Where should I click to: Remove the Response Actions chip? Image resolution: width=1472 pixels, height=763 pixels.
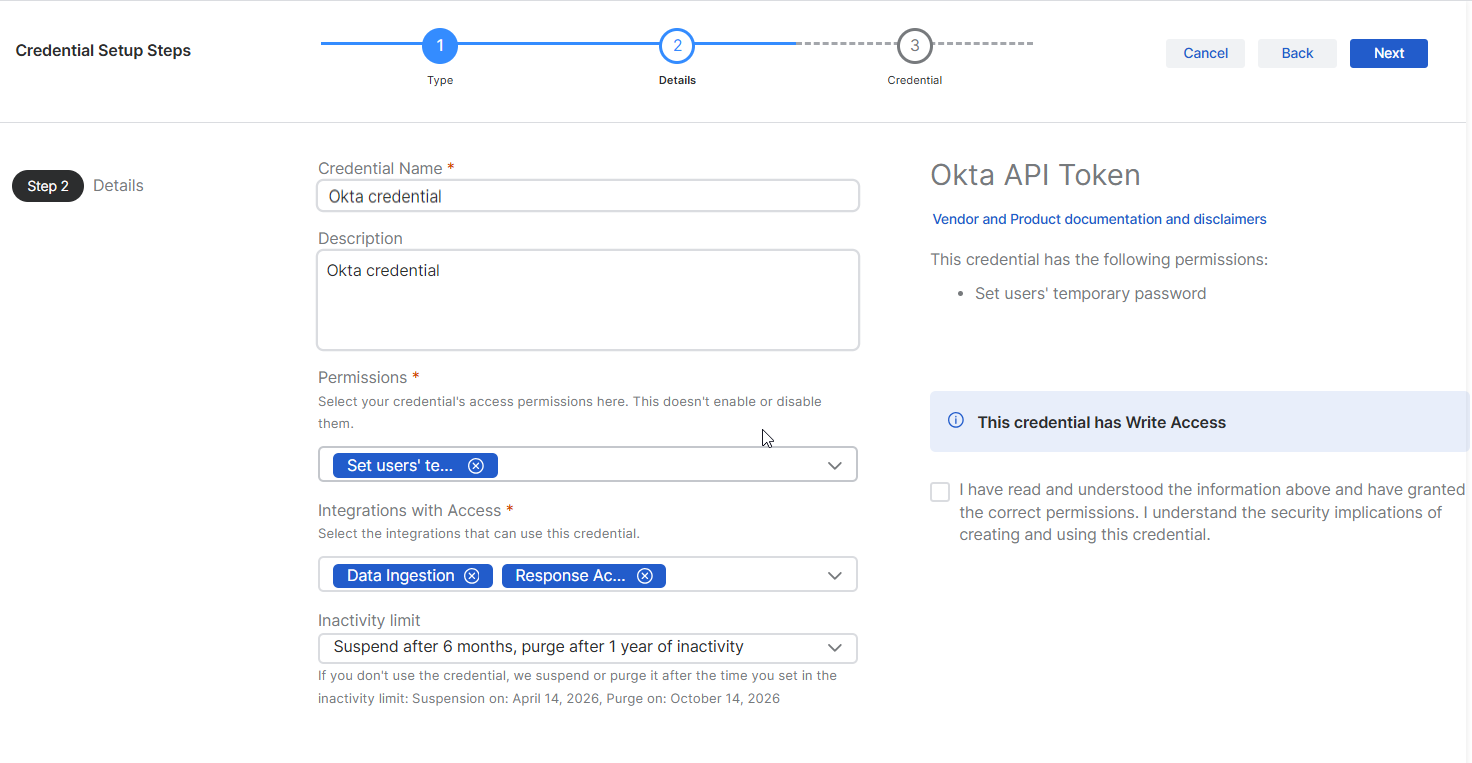tap(645, 576)
